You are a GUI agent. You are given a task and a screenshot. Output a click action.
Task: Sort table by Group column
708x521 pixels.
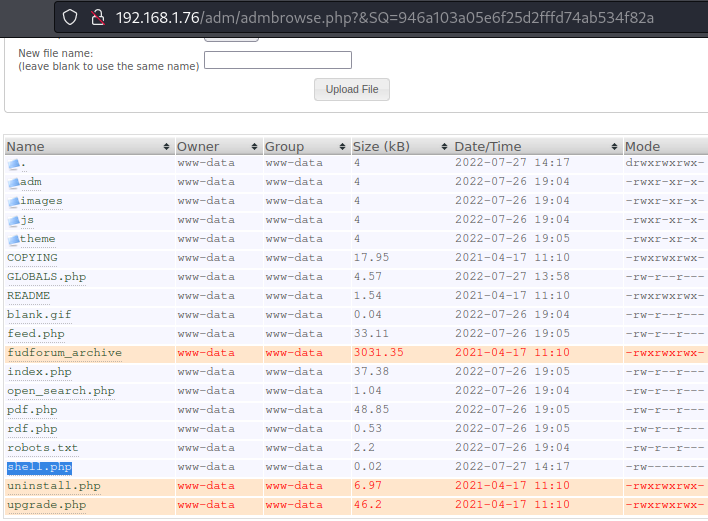click(305, 147)
